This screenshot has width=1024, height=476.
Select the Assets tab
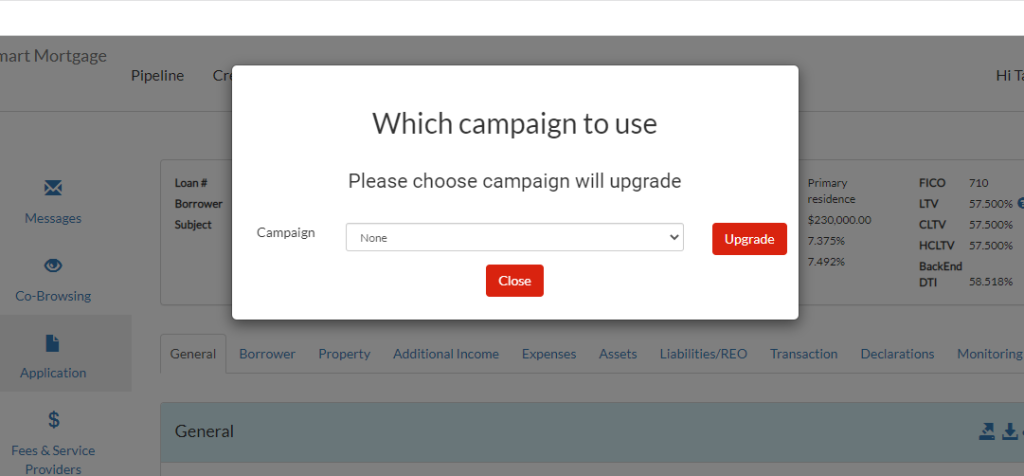pos(618,354)
